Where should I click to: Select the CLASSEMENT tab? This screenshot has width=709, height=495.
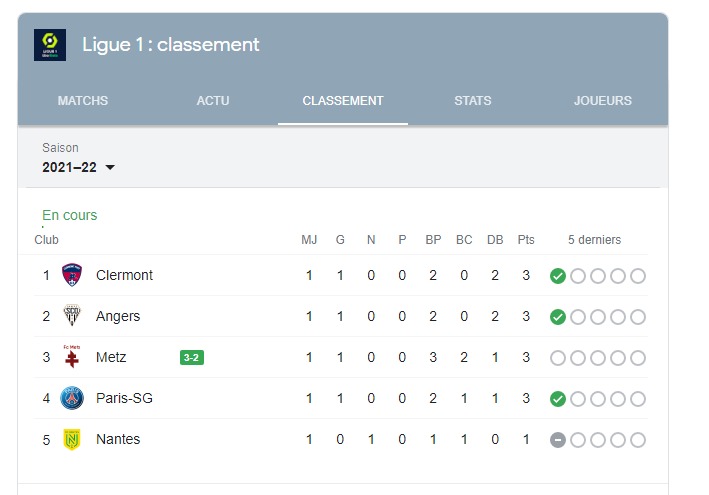[x=343, y=101]
